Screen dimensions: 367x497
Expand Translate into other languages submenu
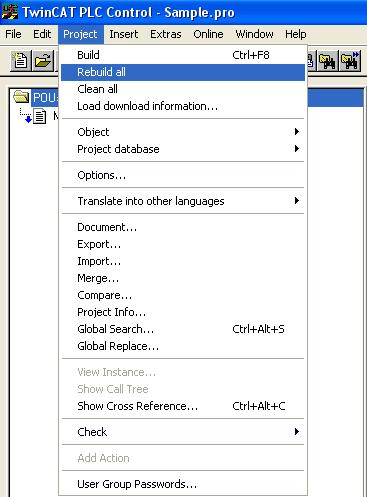click(183, 201)
